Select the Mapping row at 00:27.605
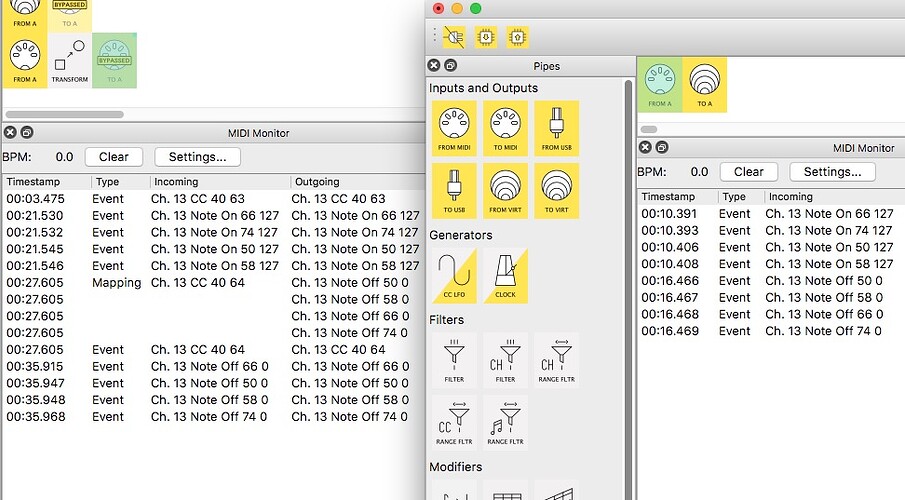 coord(214,283)
